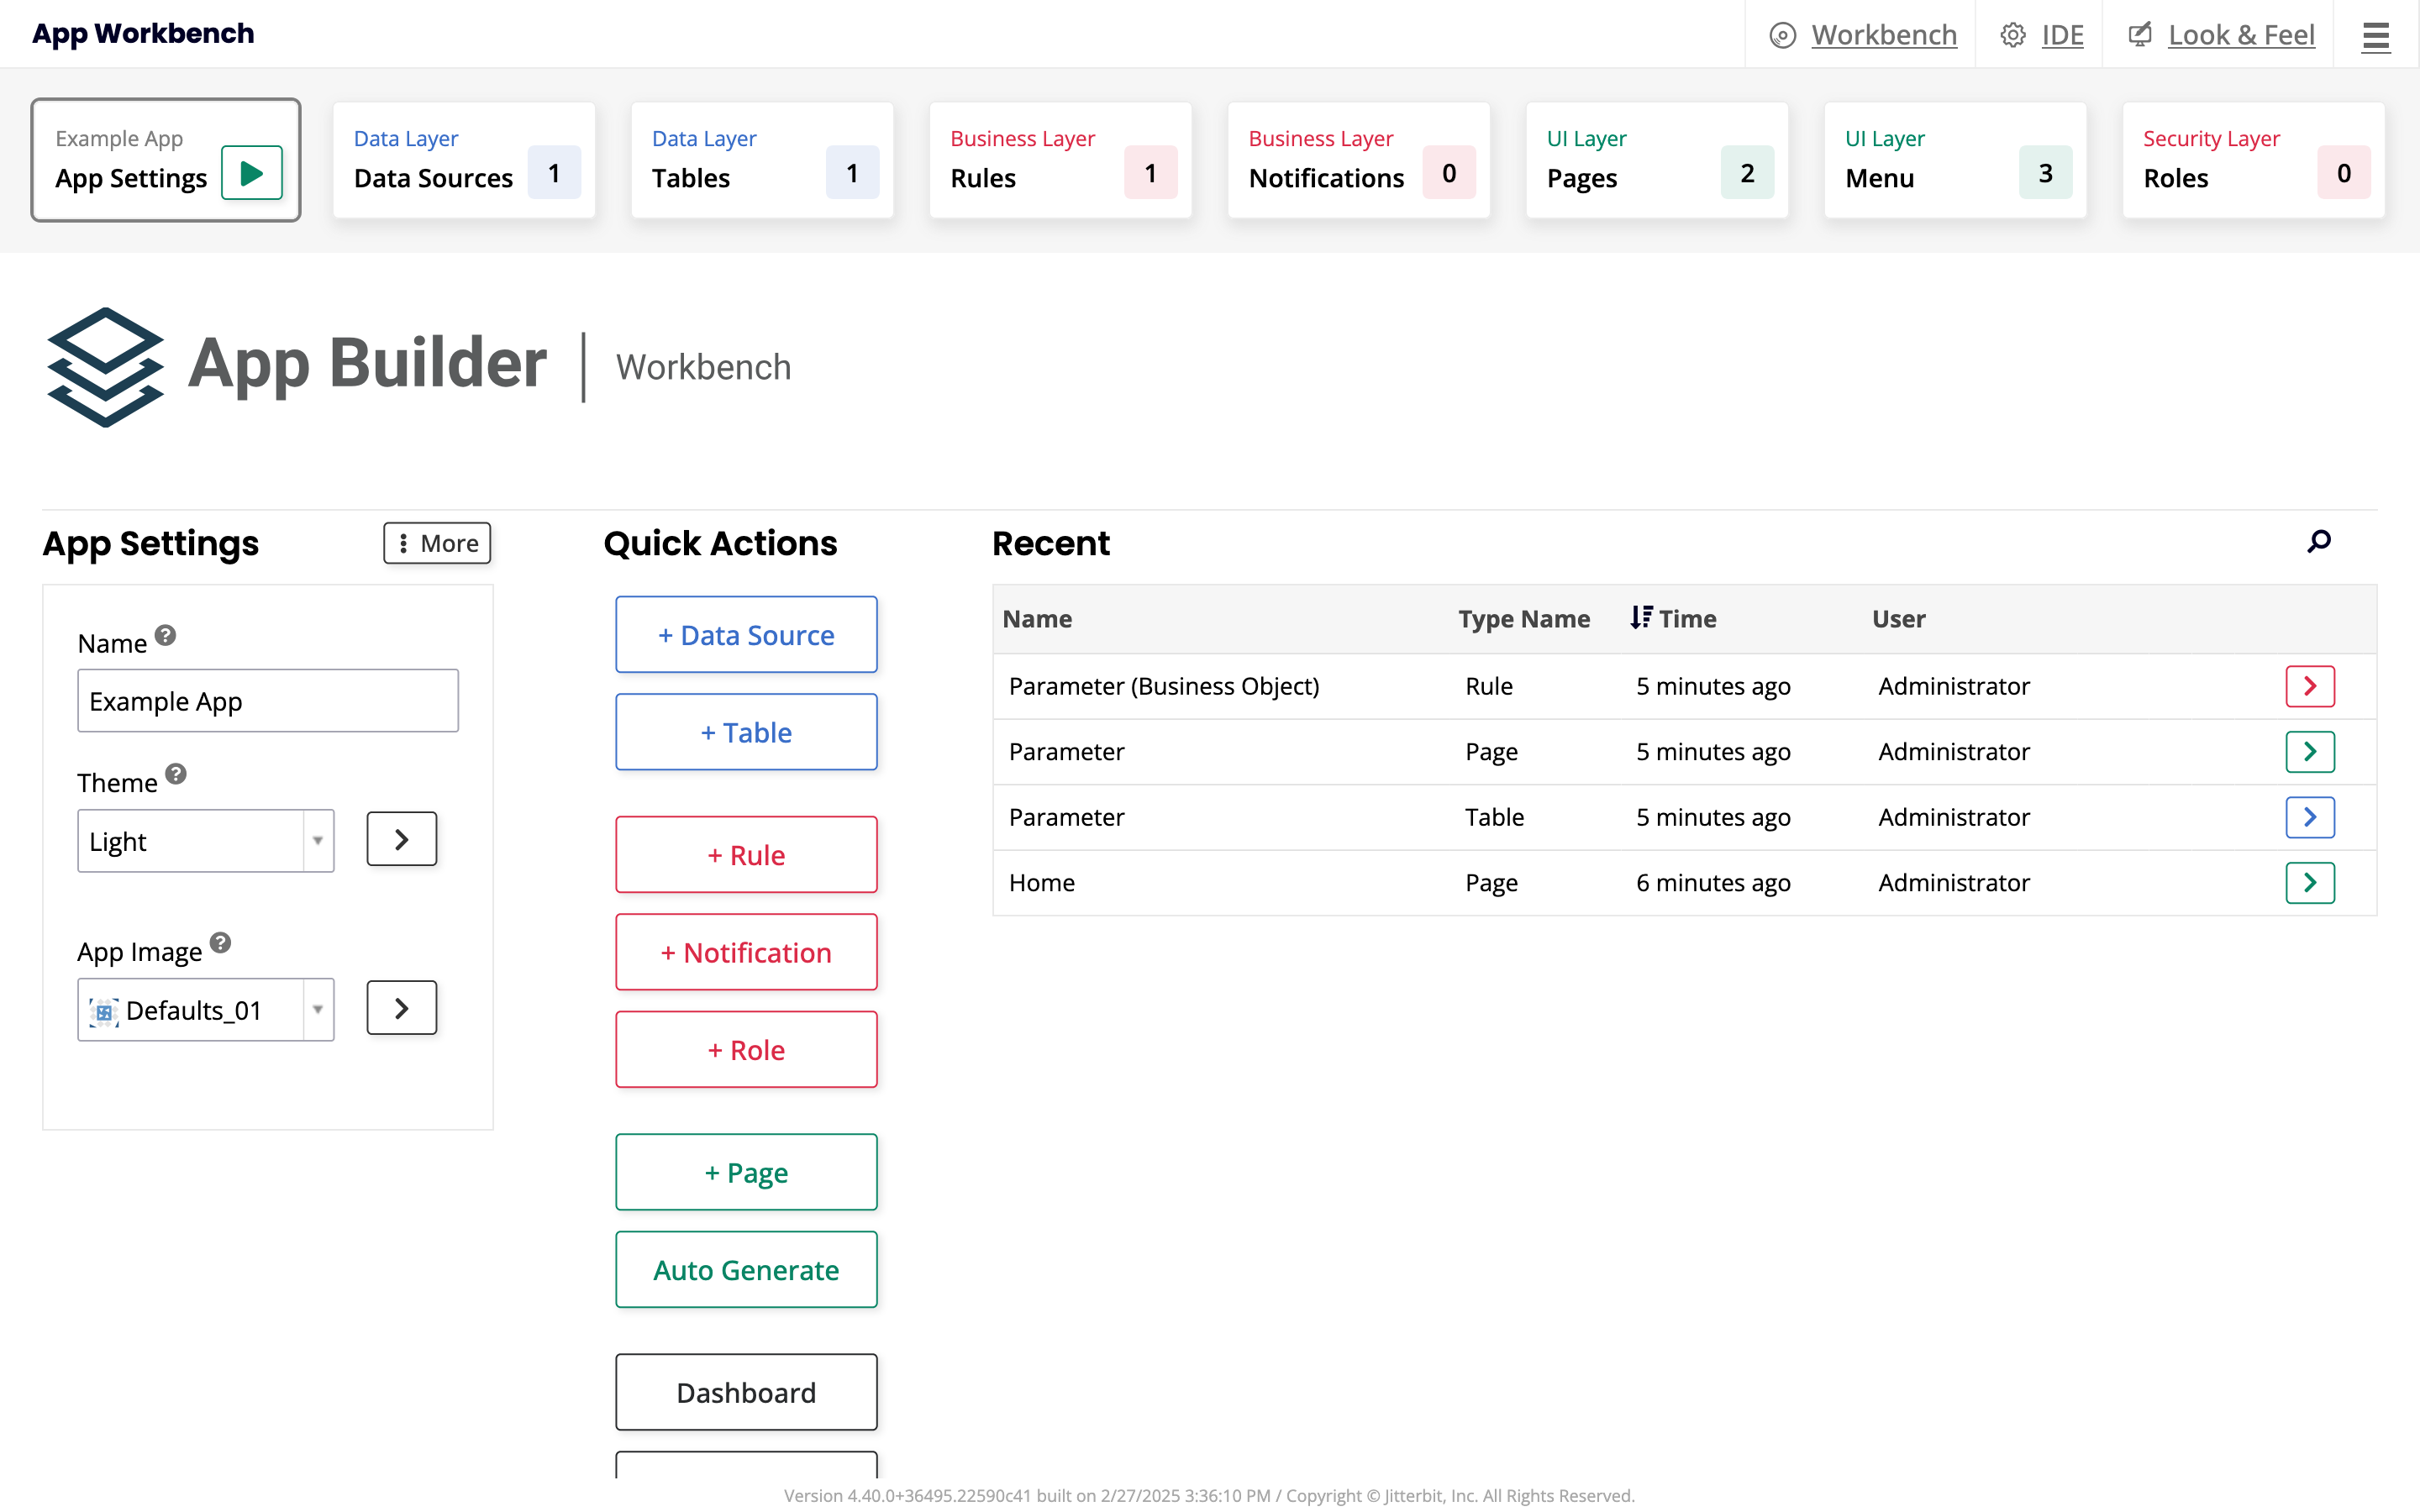The image size is (2420, 1512).
Task: Click the + Data Source quick action
Action: coord(746,634)
